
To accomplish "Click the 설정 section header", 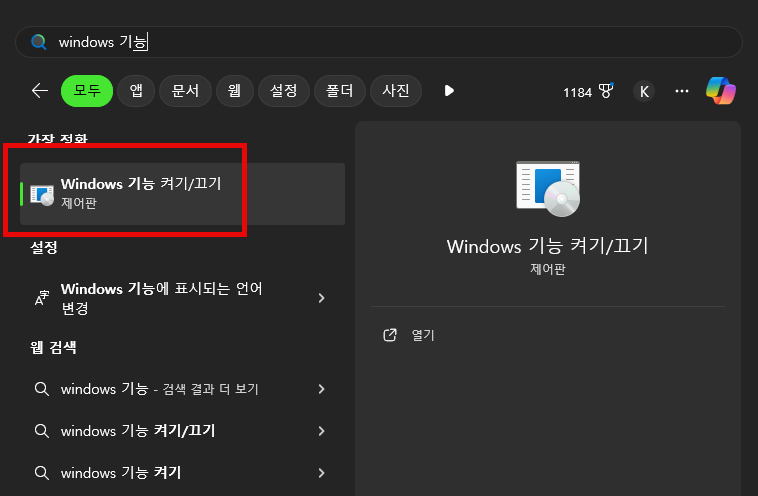I will [x=44, y=248].
